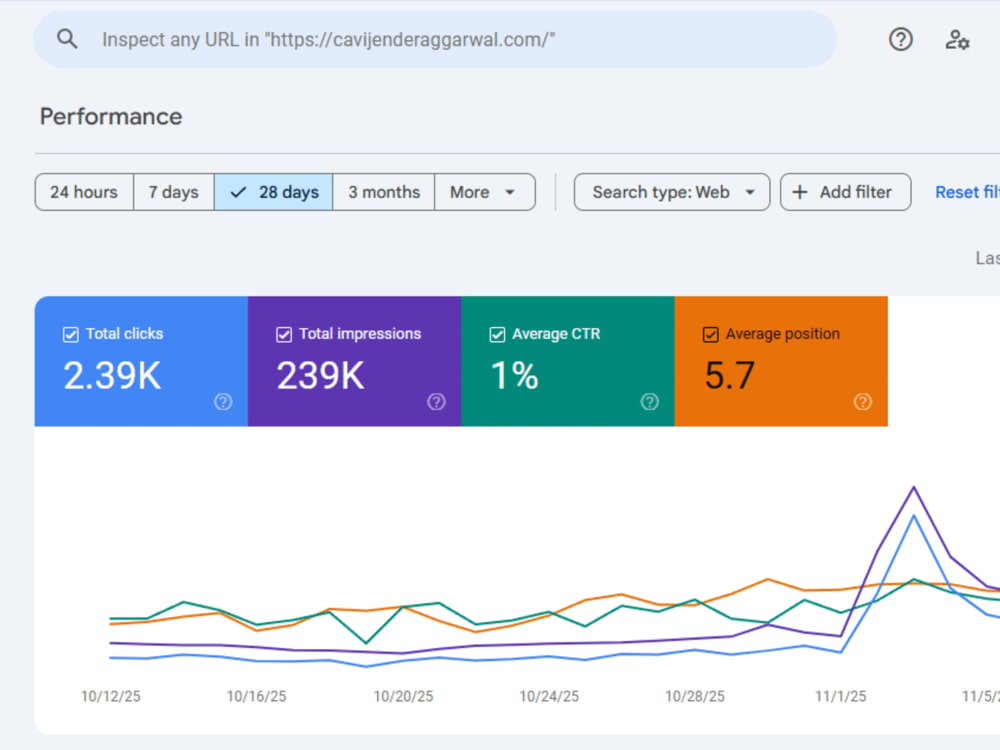Toggle the Total impressions checkbox
1000x750 pixels.
click(x=284, y=334)
